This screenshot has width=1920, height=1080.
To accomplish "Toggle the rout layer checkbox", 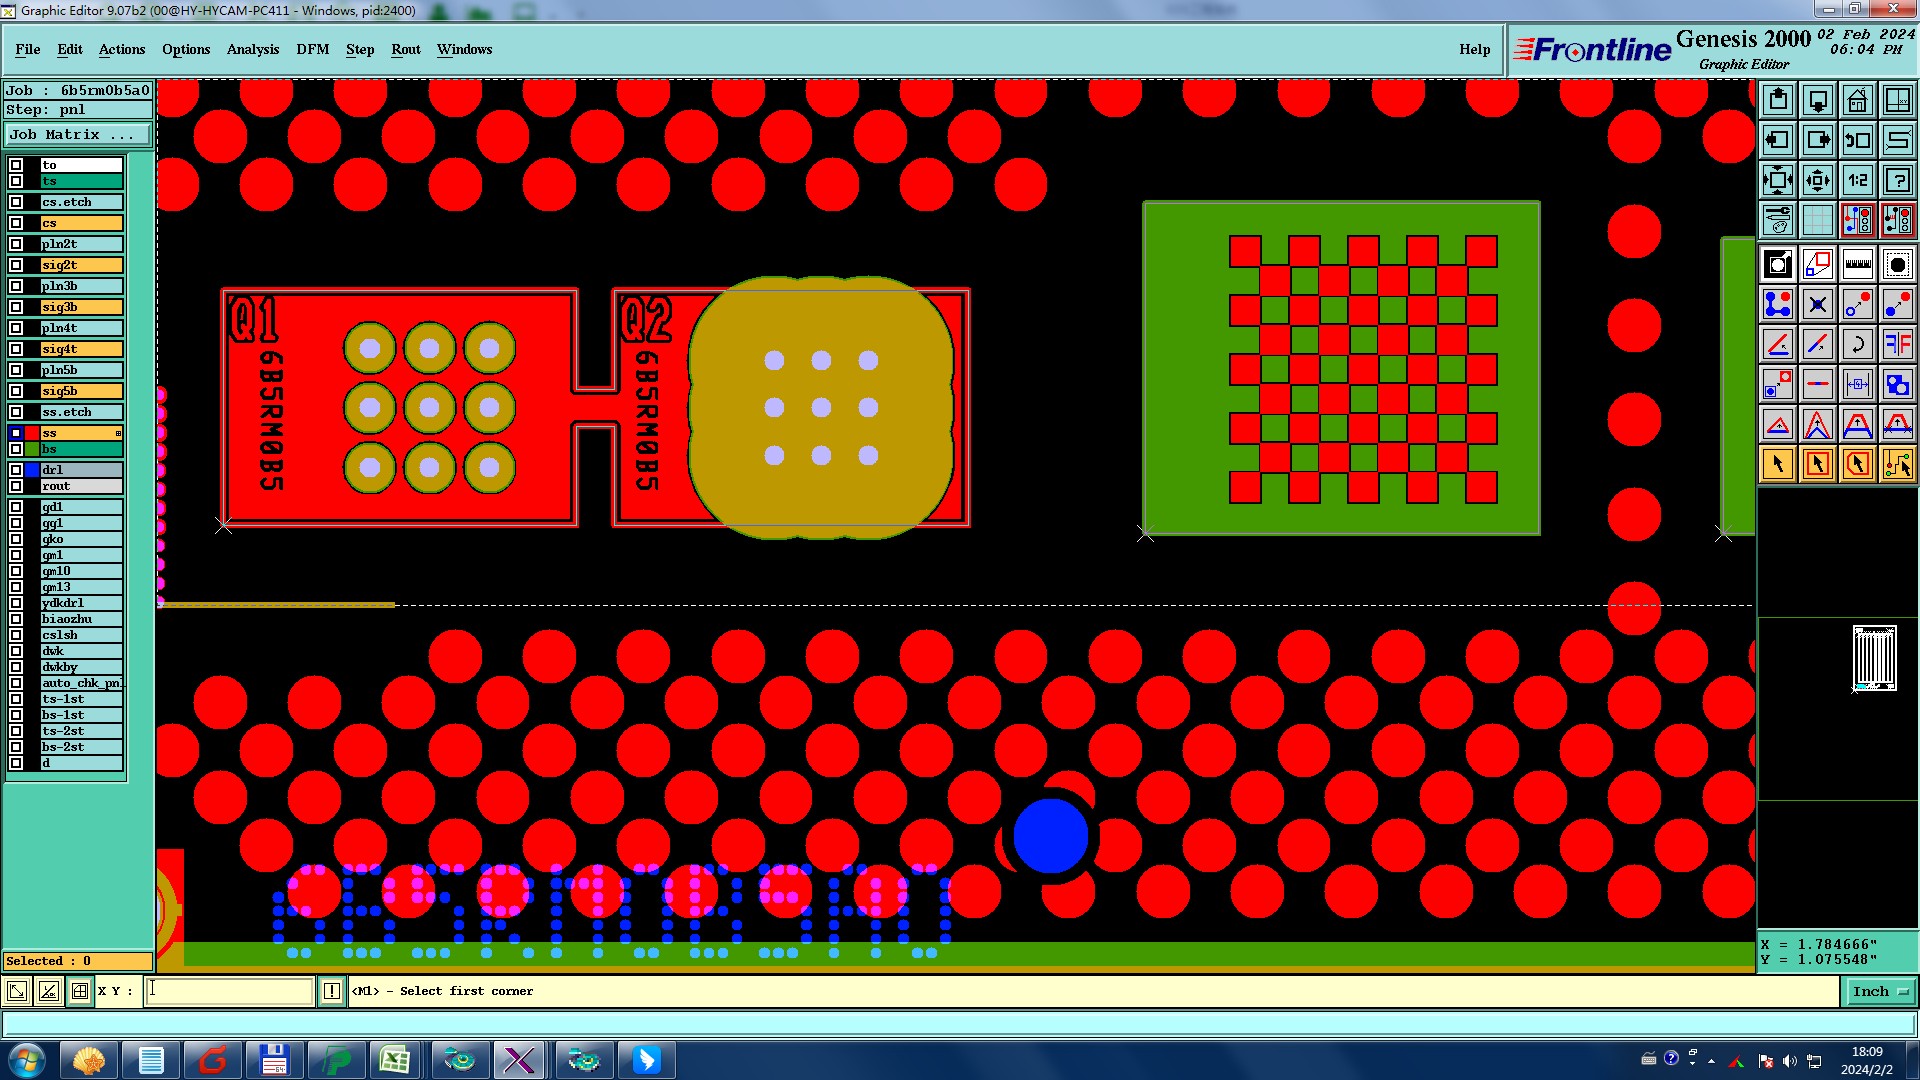I will point(16,486).
